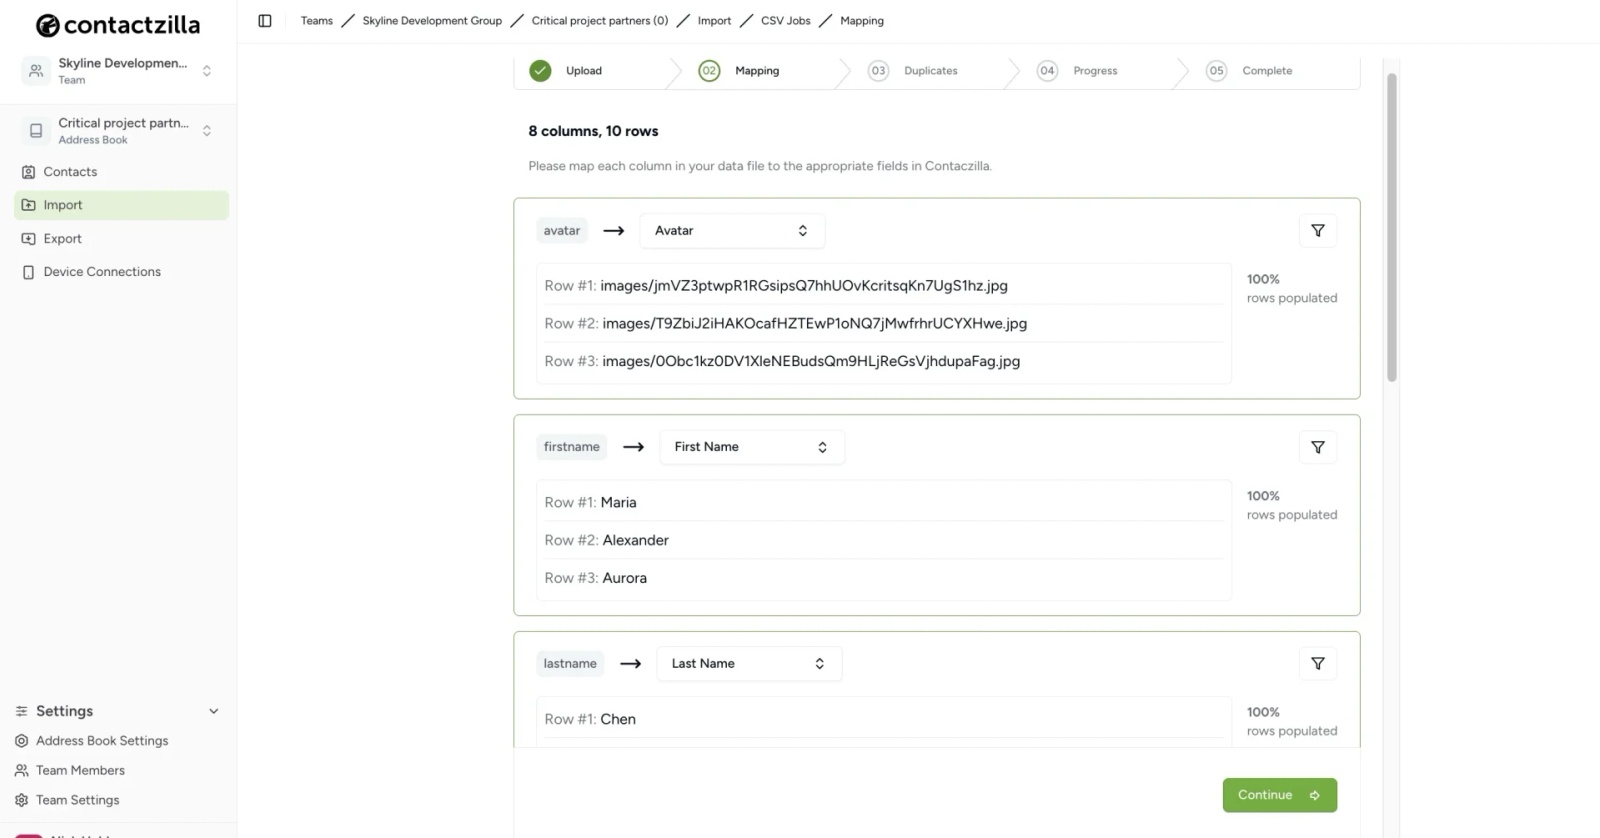The image size is (1600, 838).
Task: Click the Continue button
Action: coord(1279,796)
